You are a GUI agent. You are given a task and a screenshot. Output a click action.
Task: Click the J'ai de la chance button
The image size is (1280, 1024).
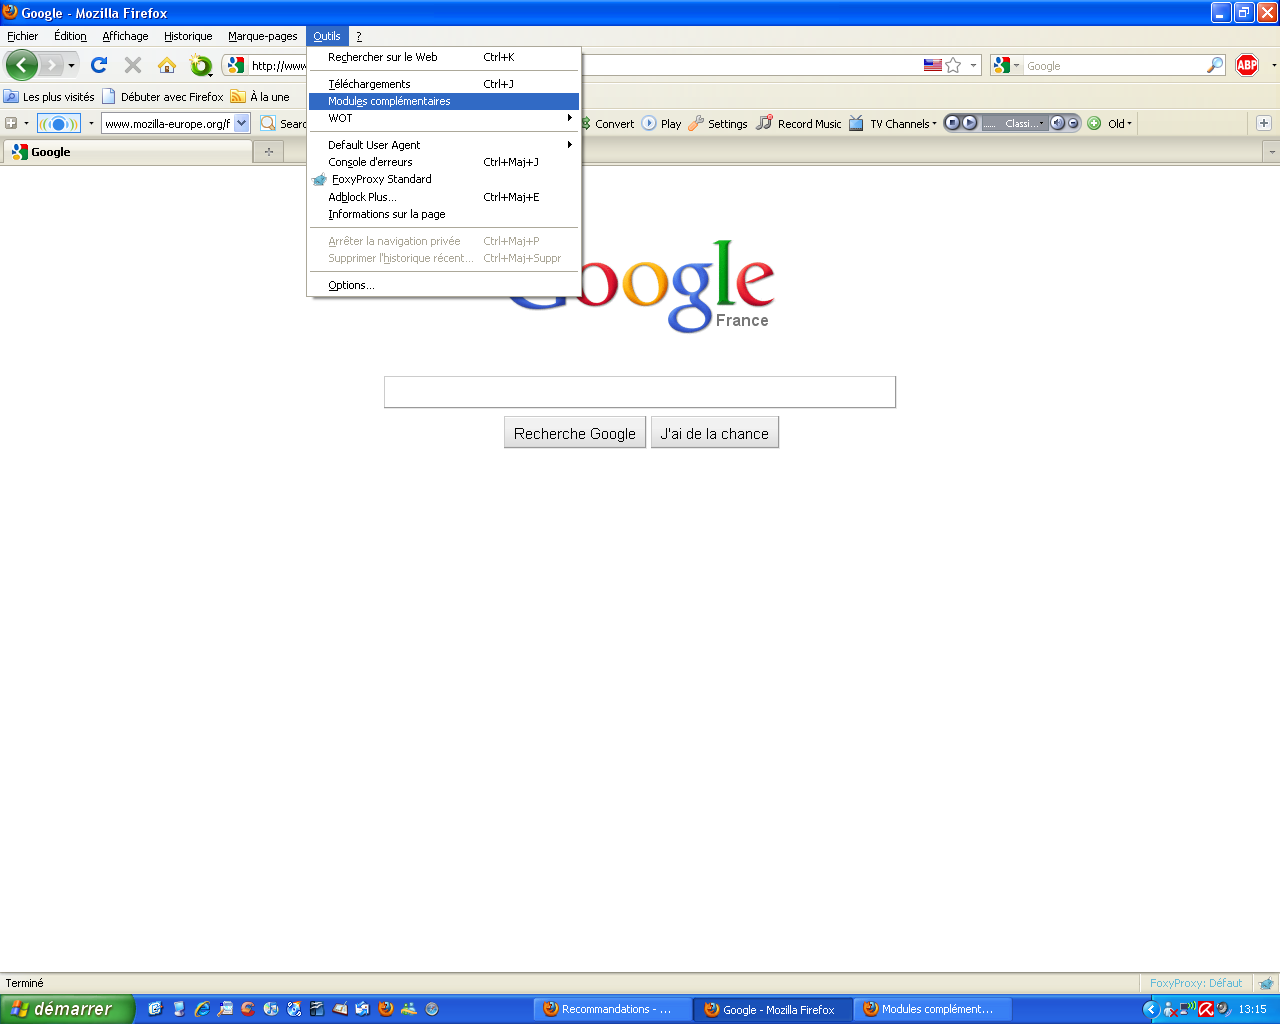pyautogui.click(x=714, y=433)
